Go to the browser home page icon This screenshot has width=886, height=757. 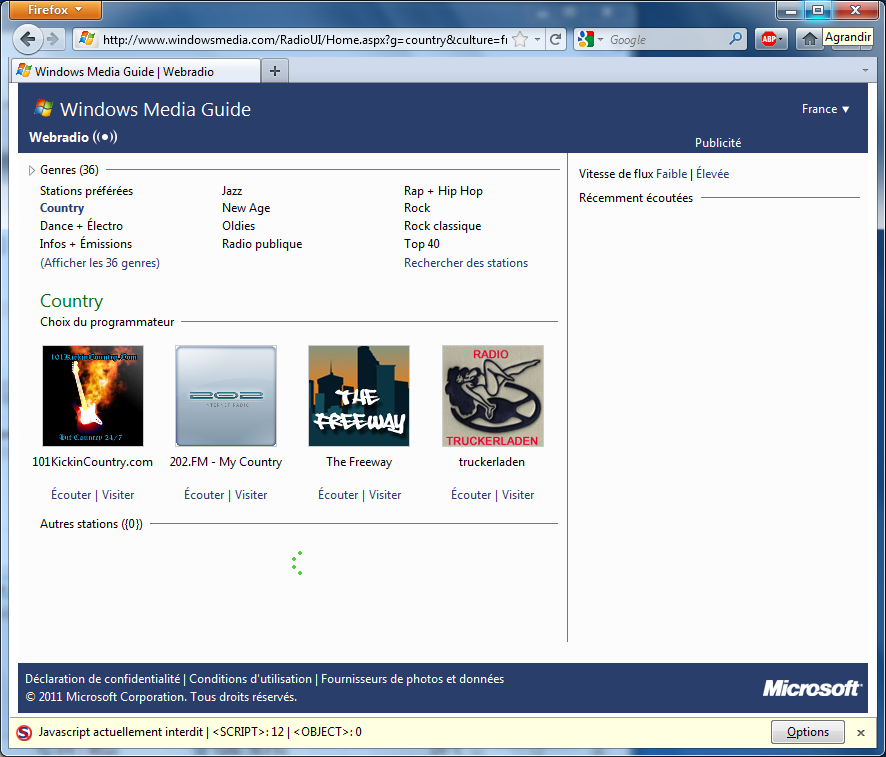[809, 39]
